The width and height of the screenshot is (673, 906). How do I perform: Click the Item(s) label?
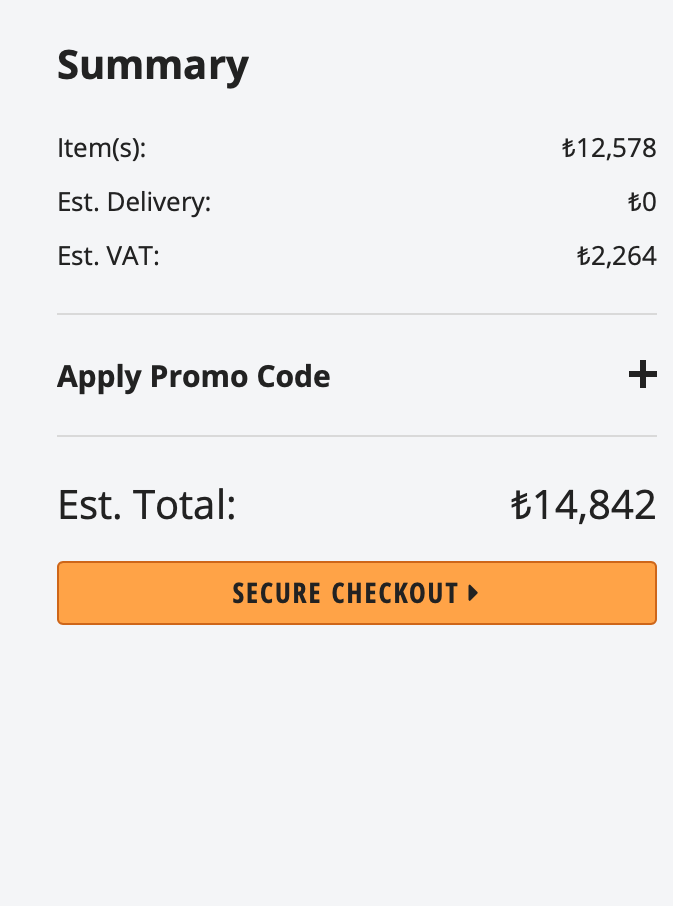coord(102,150)
